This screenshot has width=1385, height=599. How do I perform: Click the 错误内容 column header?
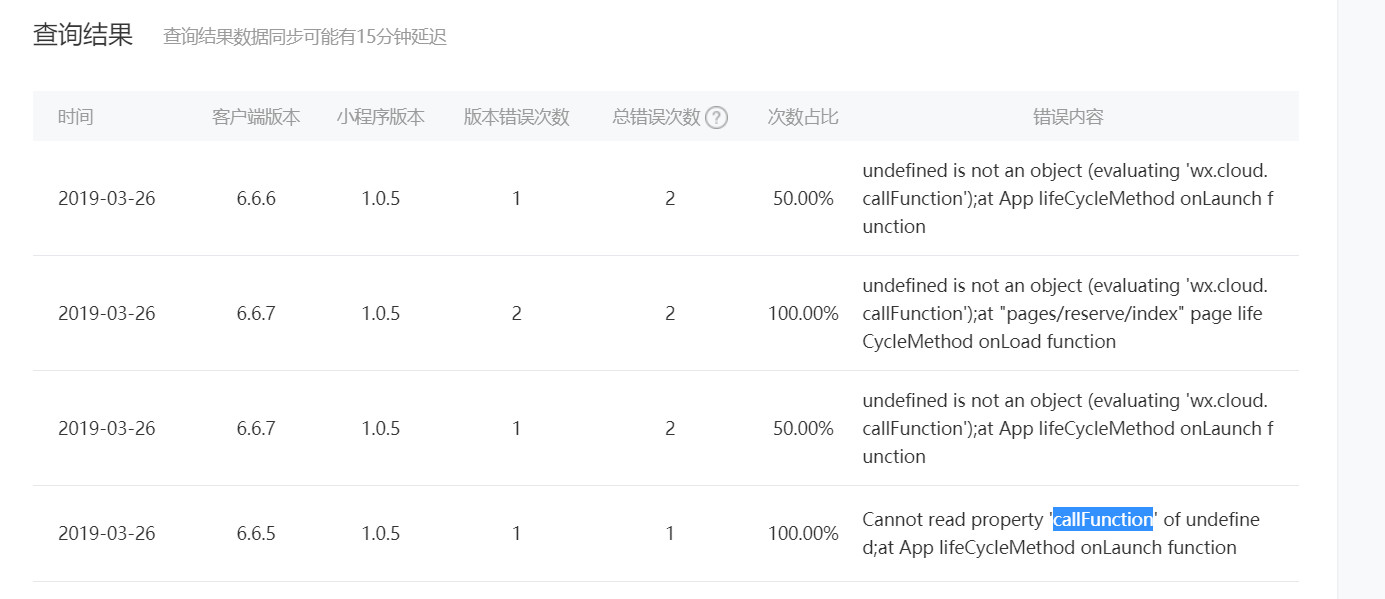(x=1068, y=117)
